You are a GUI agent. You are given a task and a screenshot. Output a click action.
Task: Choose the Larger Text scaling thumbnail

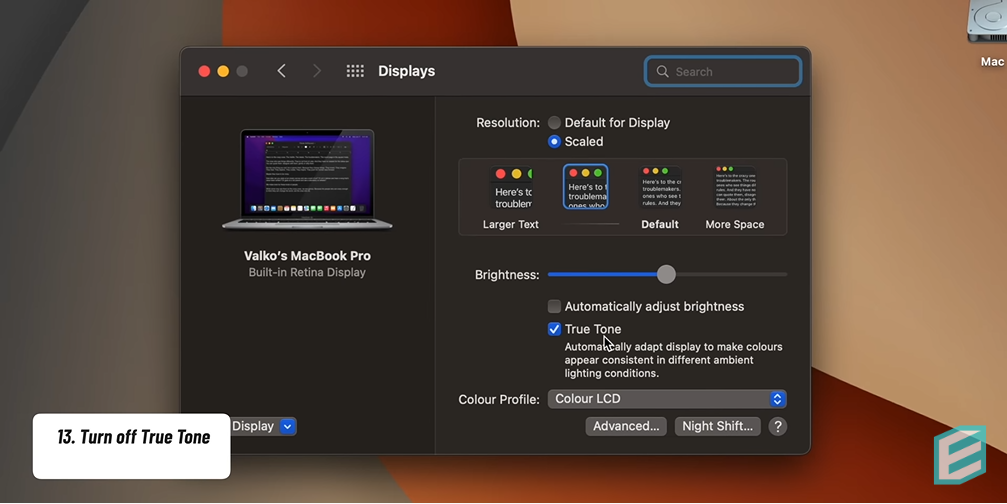pos(511,187)
